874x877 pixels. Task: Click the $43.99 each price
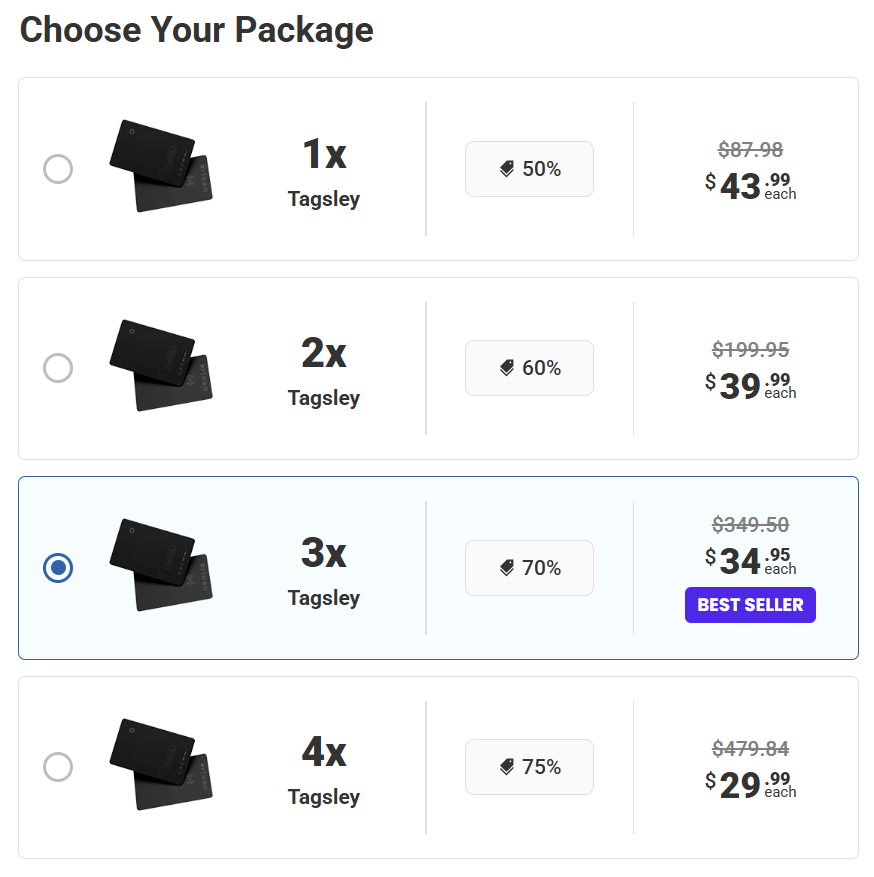(750, 186)
